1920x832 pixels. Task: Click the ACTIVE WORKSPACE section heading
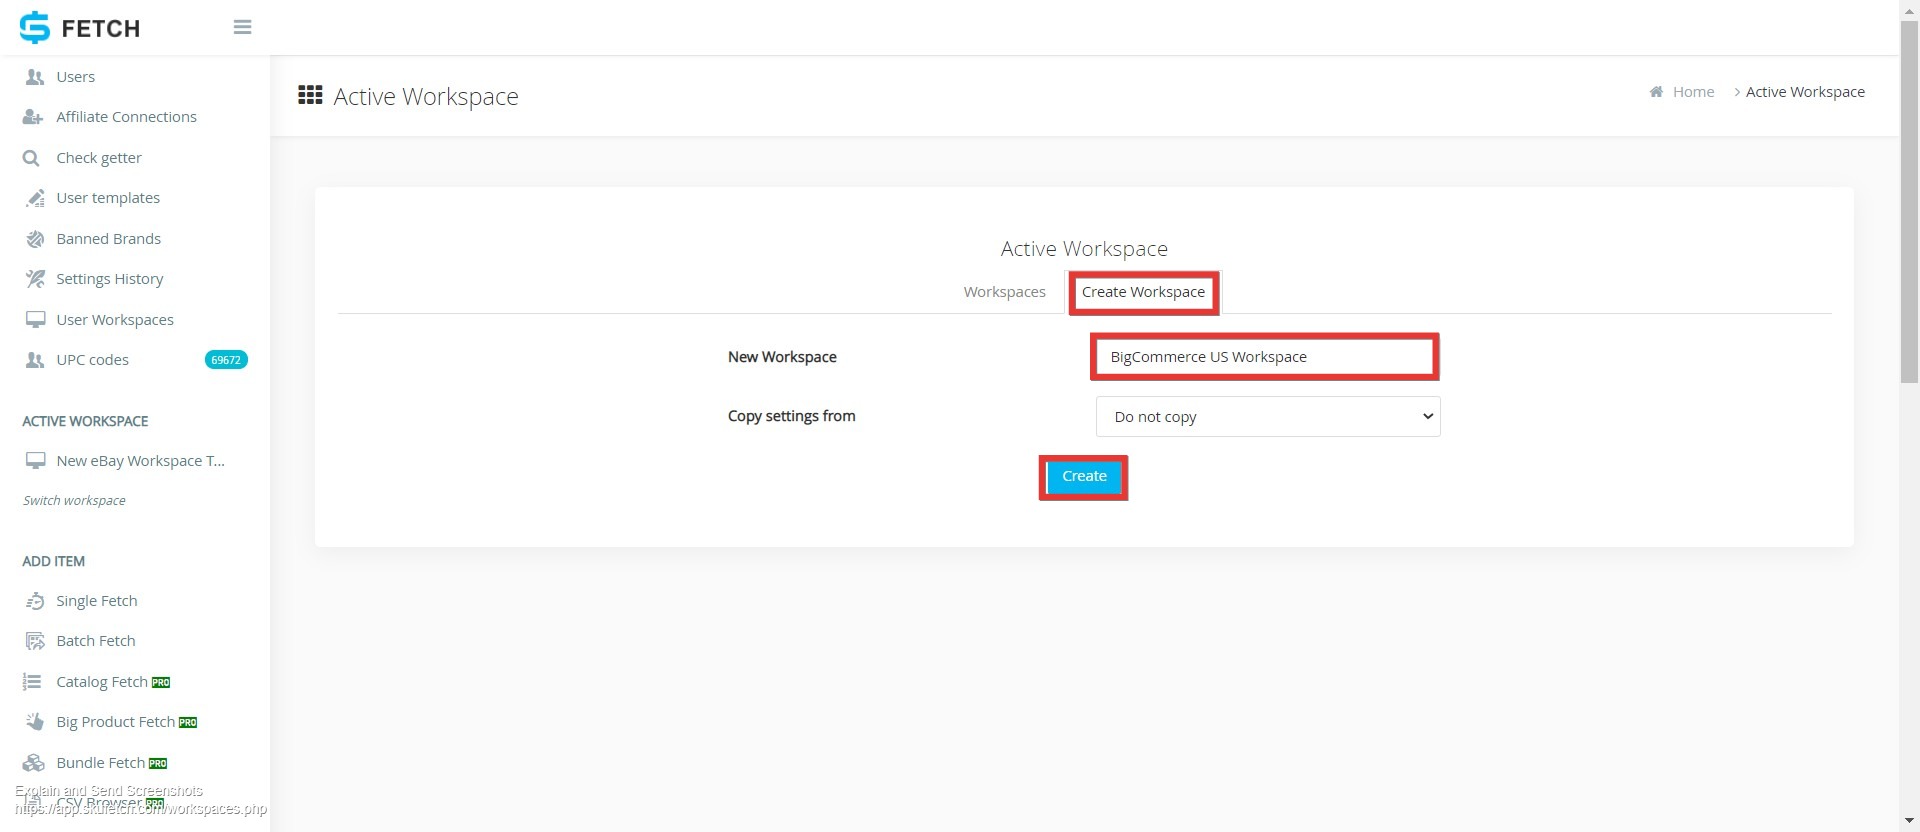click(85, 422)
